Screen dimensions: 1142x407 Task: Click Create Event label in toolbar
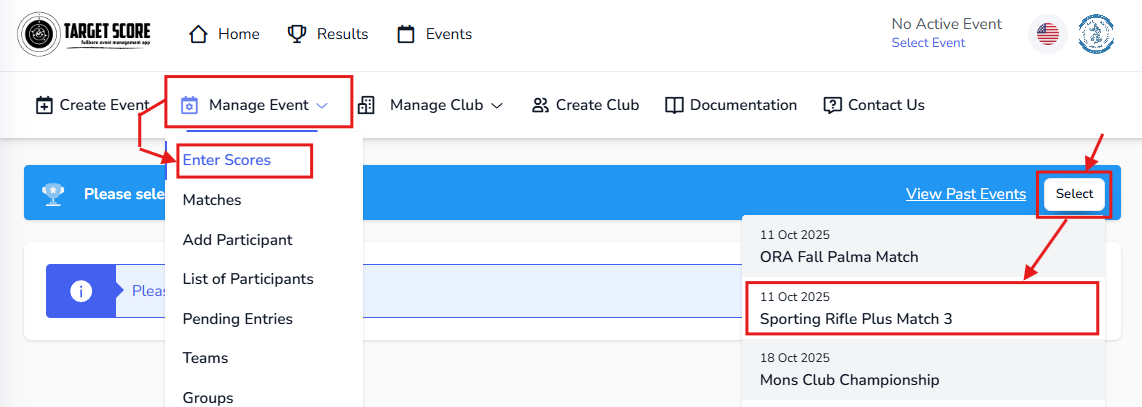point(104,105)
